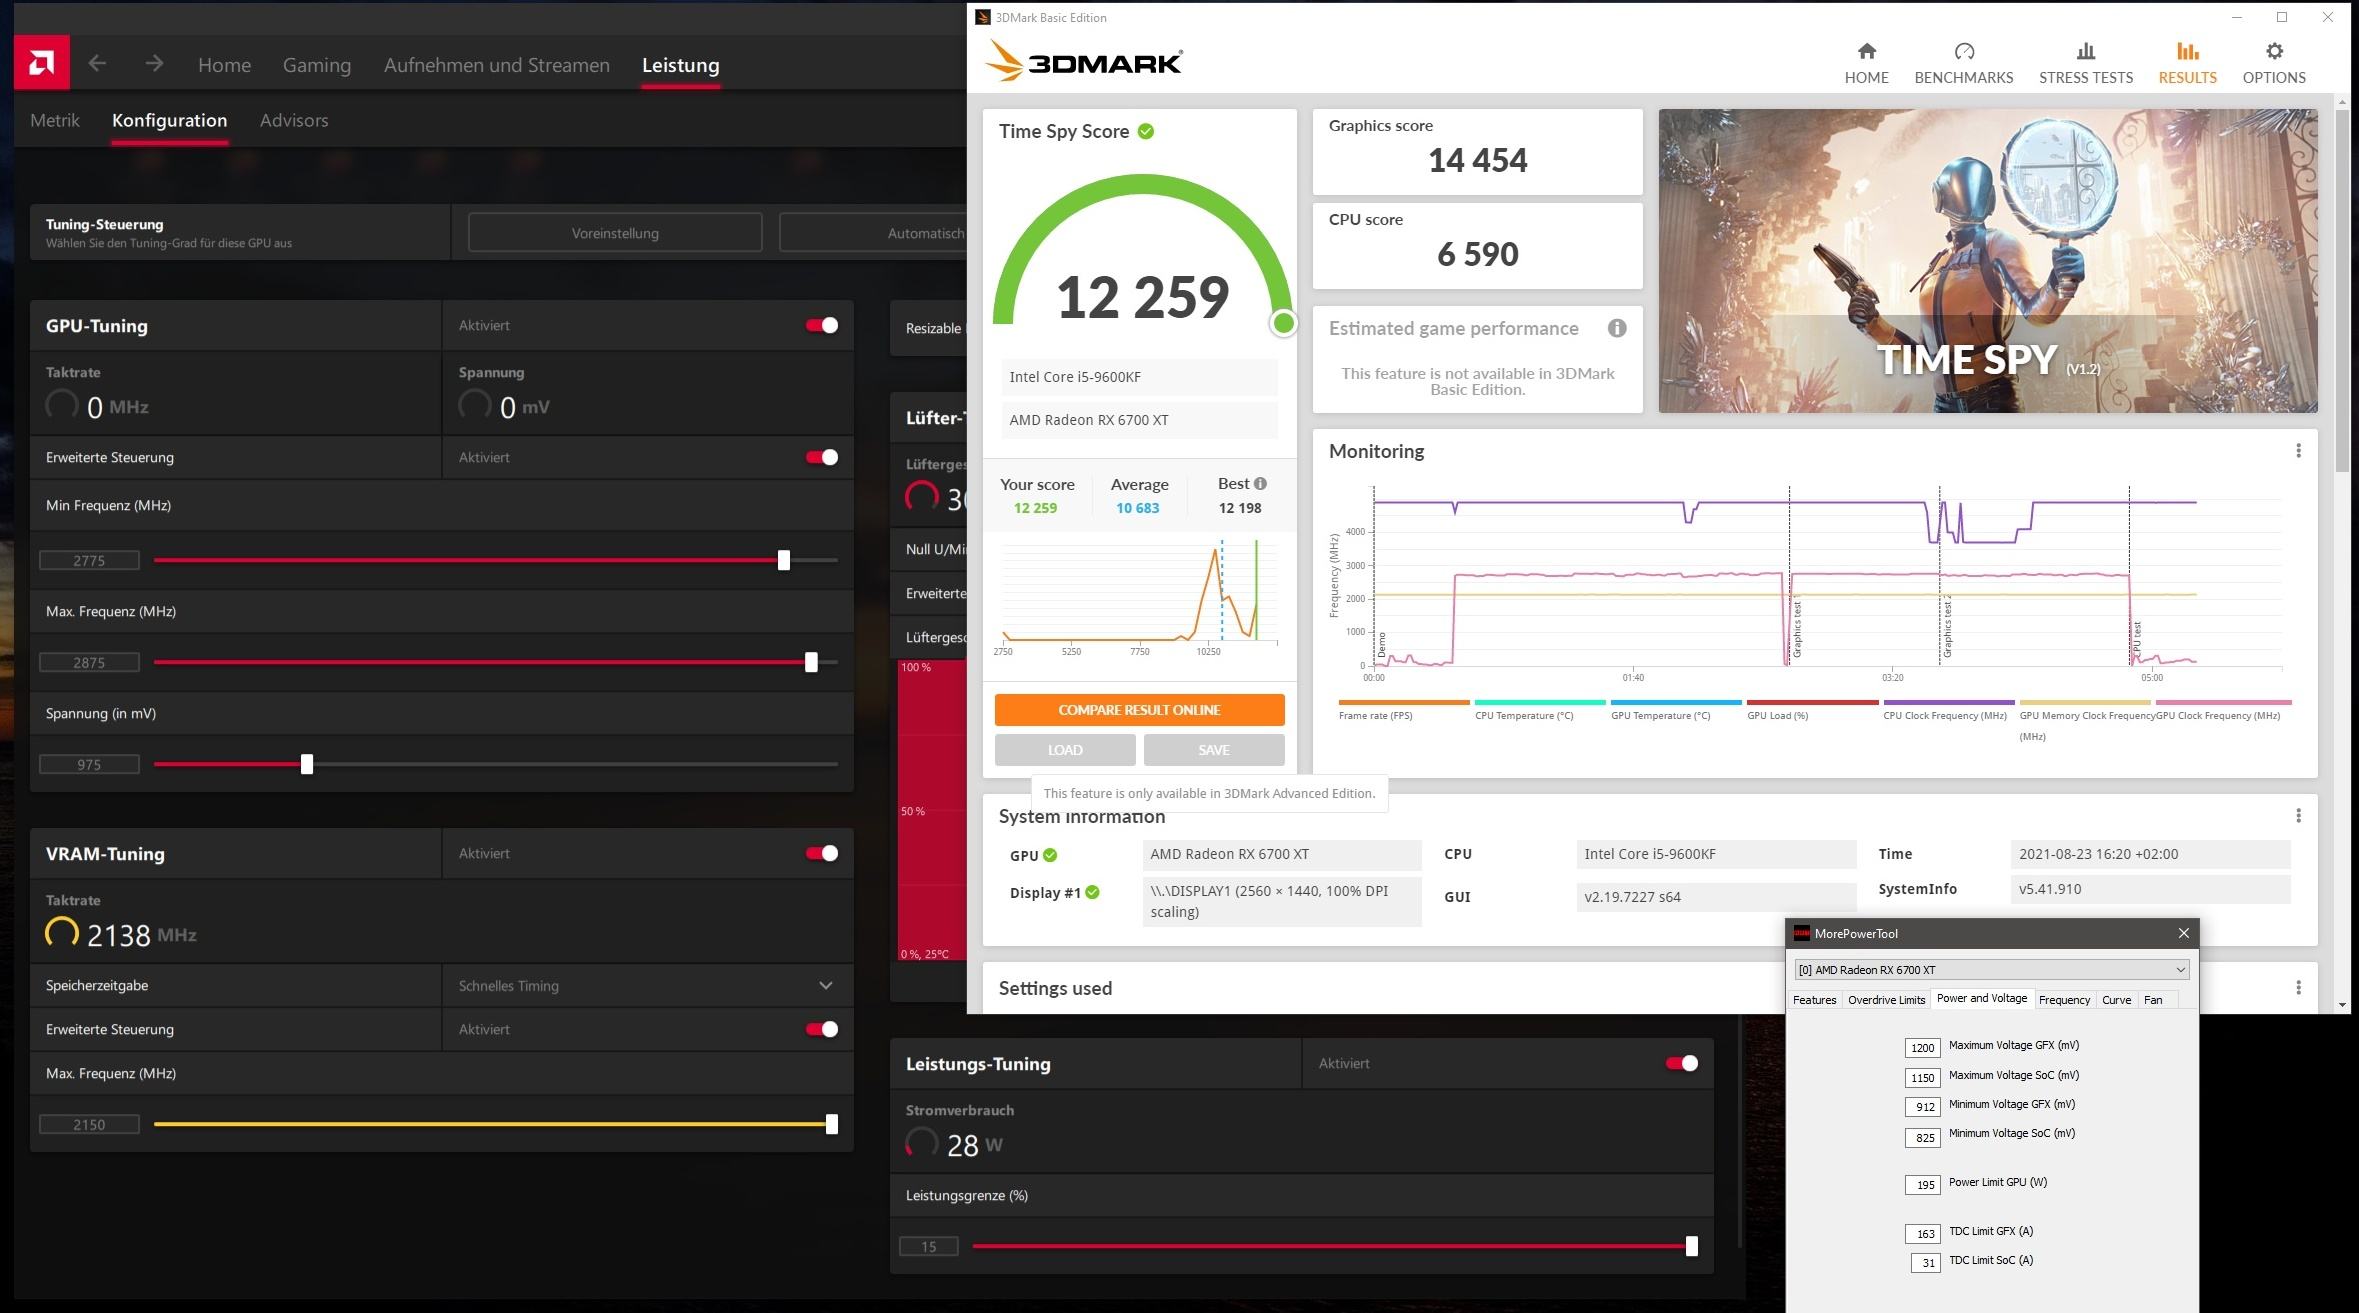Open MorePowerTool Curve tab

click(x=2116, y=999)
